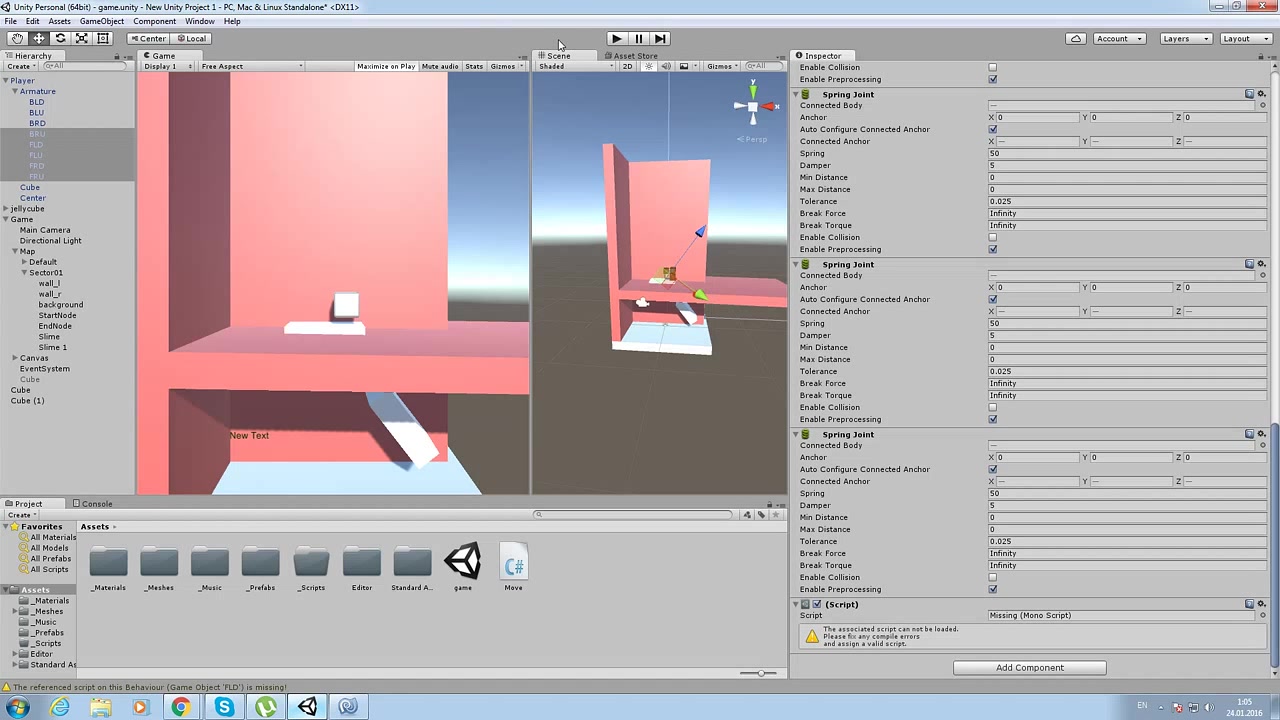Toggle the (Script) component enabled checkbox

pyautogui.click(x=817, y=604)
